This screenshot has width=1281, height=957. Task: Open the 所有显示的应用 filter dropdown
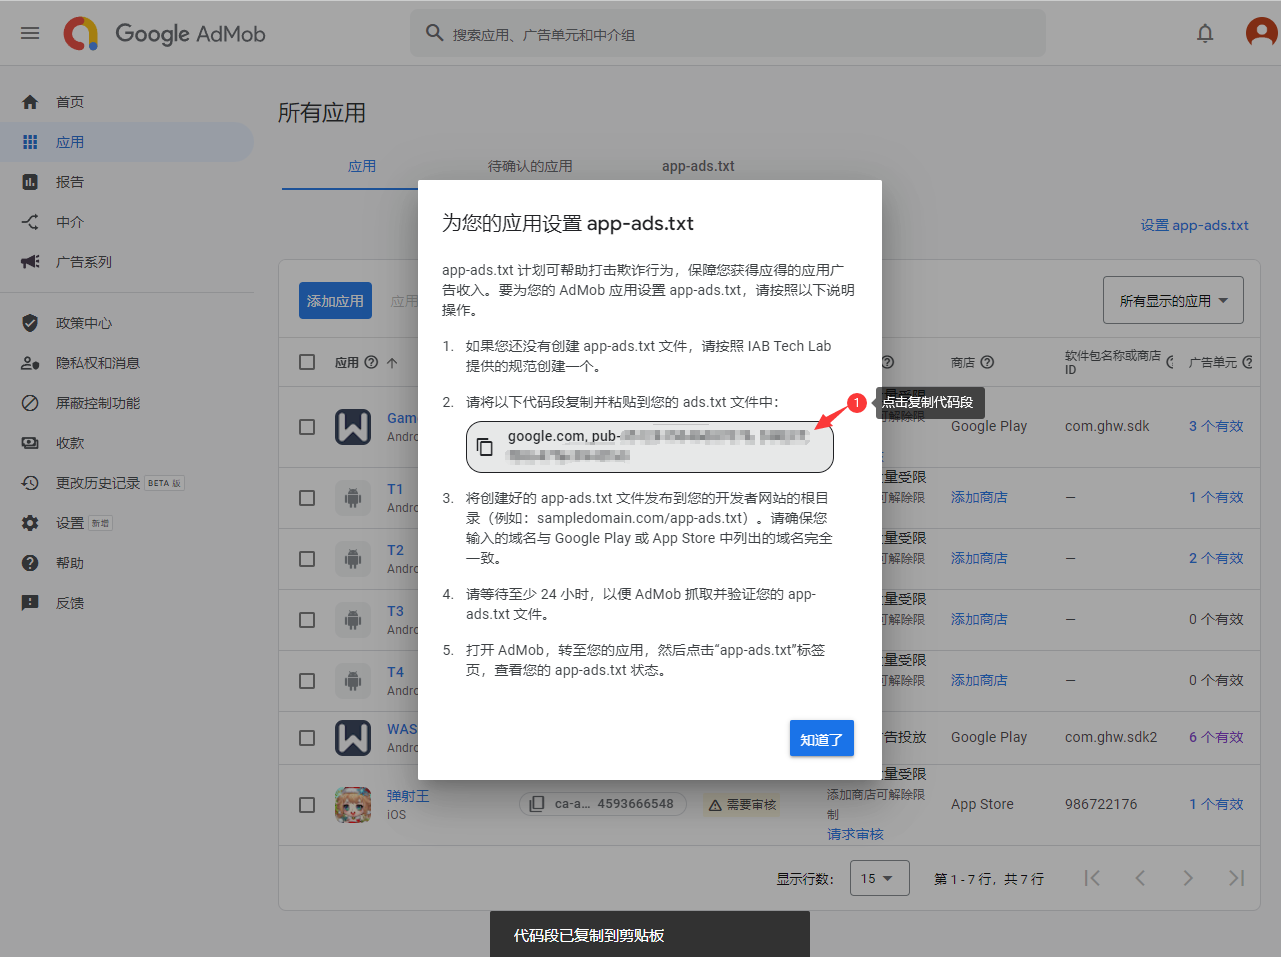click(x=1173, y=300)
